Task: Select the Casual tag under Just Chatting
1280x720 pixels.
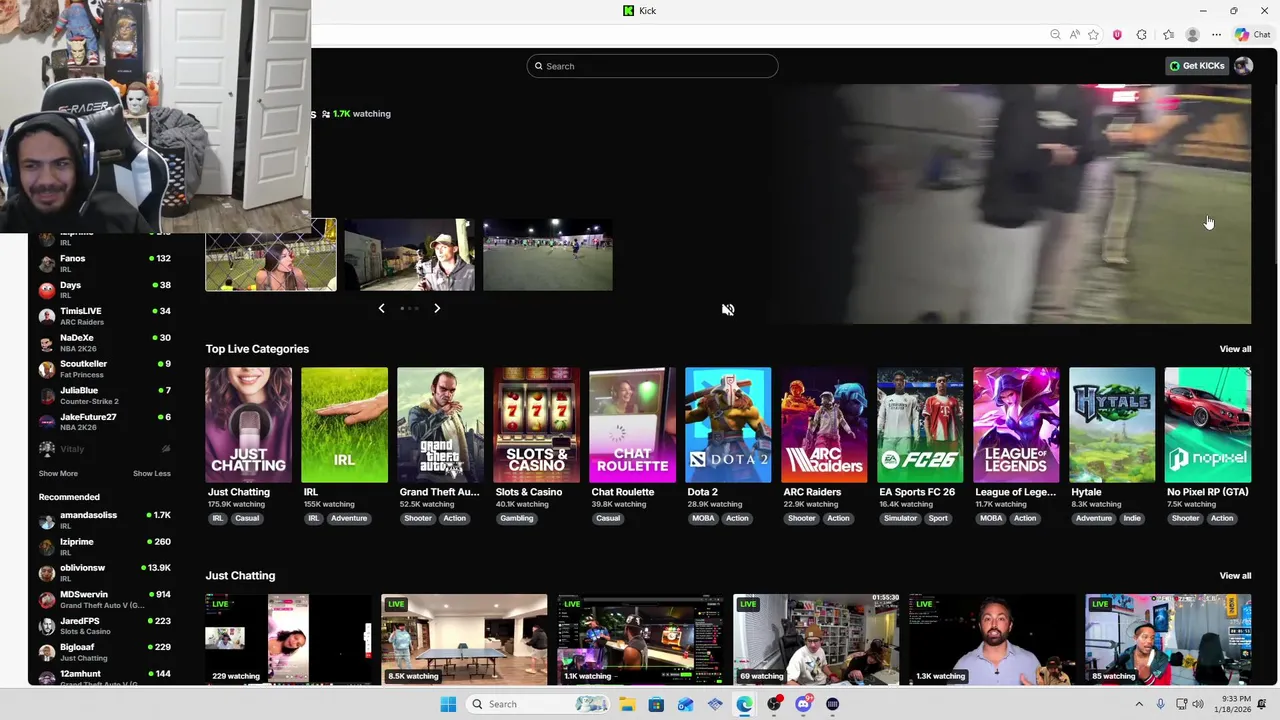Action: (247, 518)
